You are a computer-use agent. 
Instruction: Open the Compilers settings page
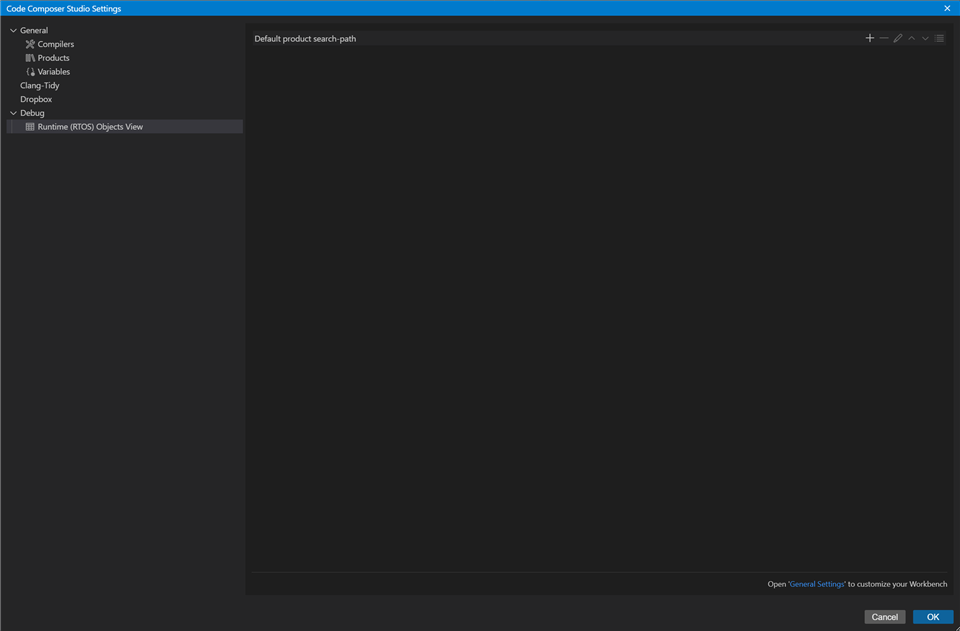[x=56, y=44]
